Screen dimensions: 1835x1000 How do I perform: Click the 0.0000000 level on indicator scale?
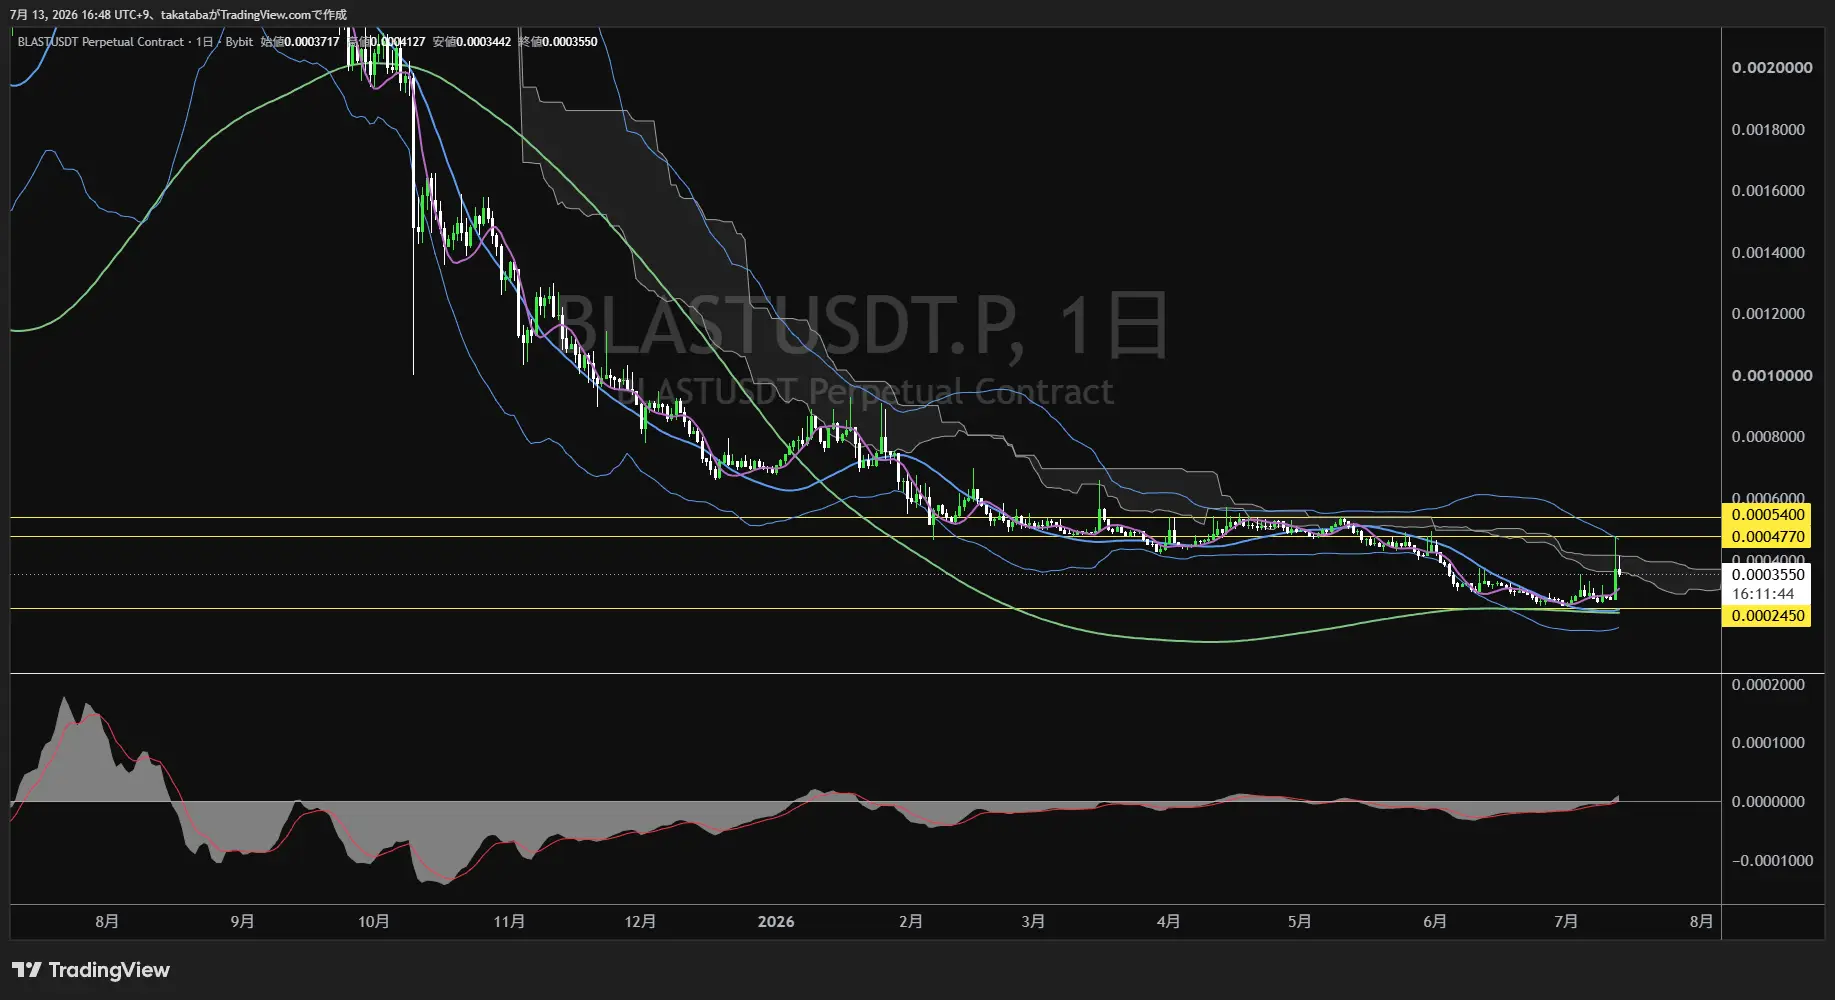[1768, 802]
